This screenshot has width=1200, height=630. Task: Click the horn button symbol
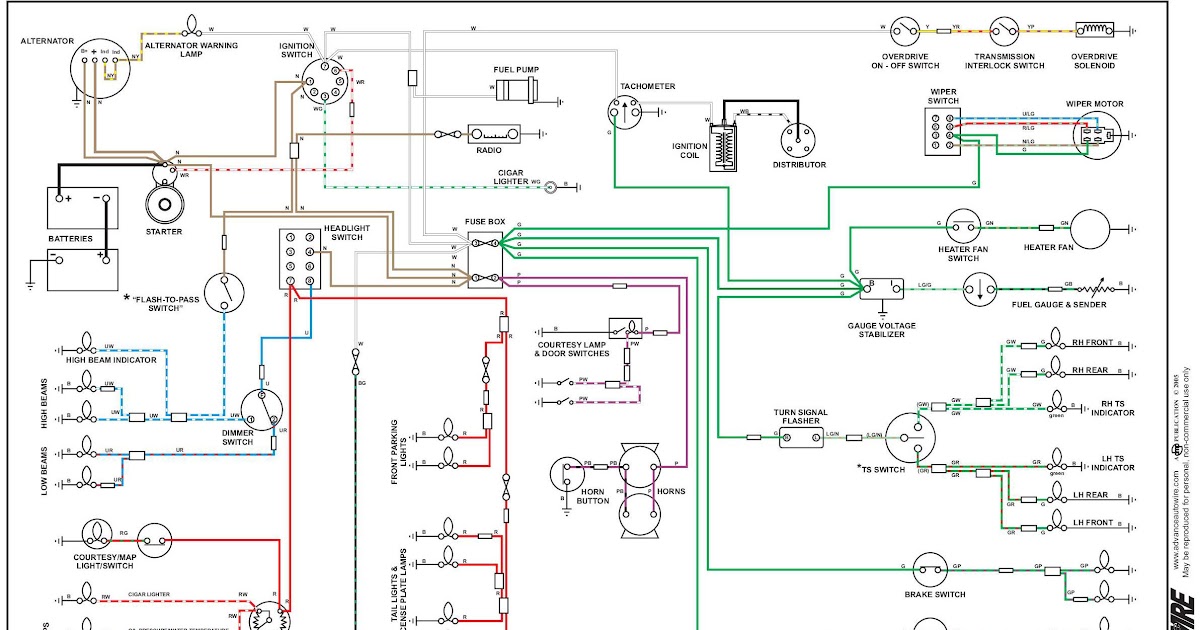pyautogui.click(x=567, y=475)
